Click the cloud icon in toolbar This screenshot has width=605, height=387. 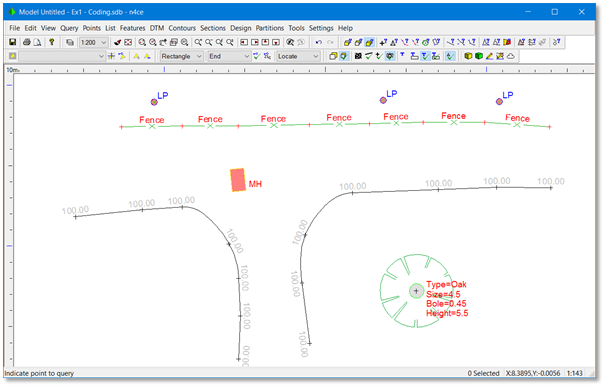point(511,56)
